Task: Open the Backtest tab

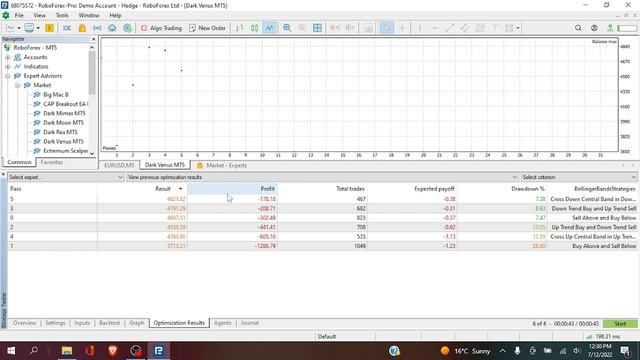Action: [109, 323]
